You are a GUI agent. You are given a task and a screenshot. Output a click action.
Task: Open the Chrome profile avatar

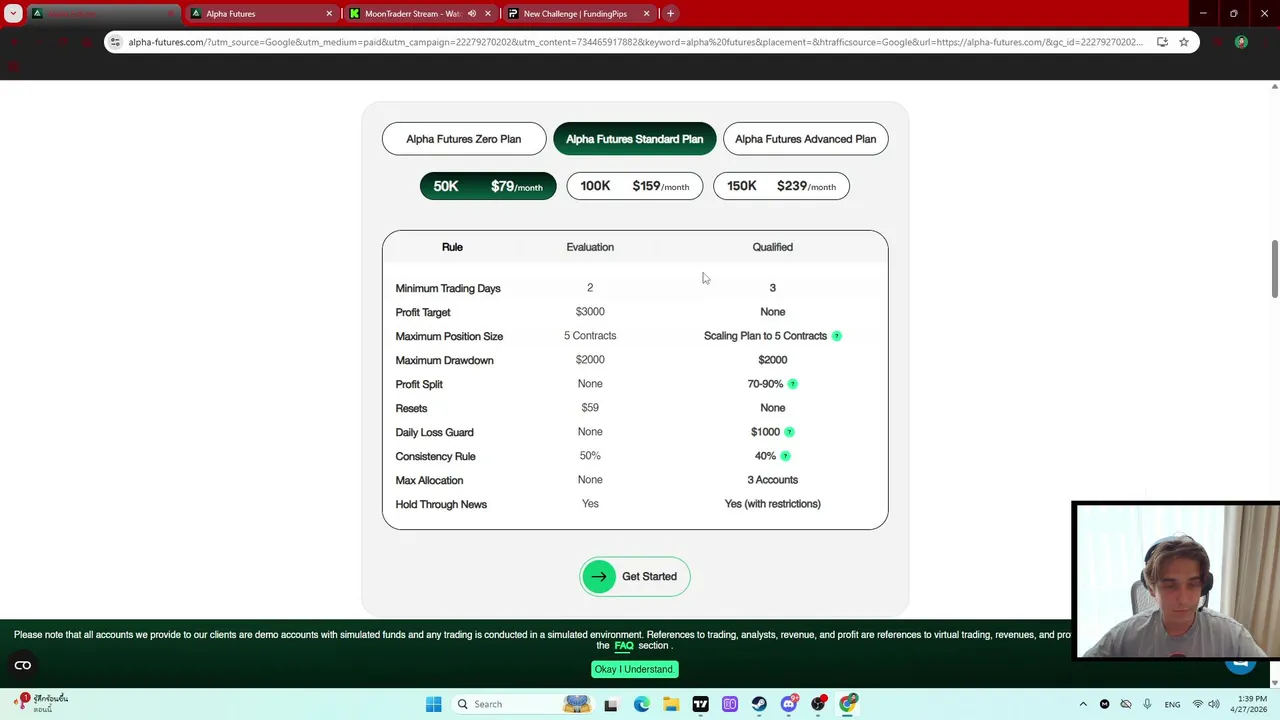click(1241, 42)
